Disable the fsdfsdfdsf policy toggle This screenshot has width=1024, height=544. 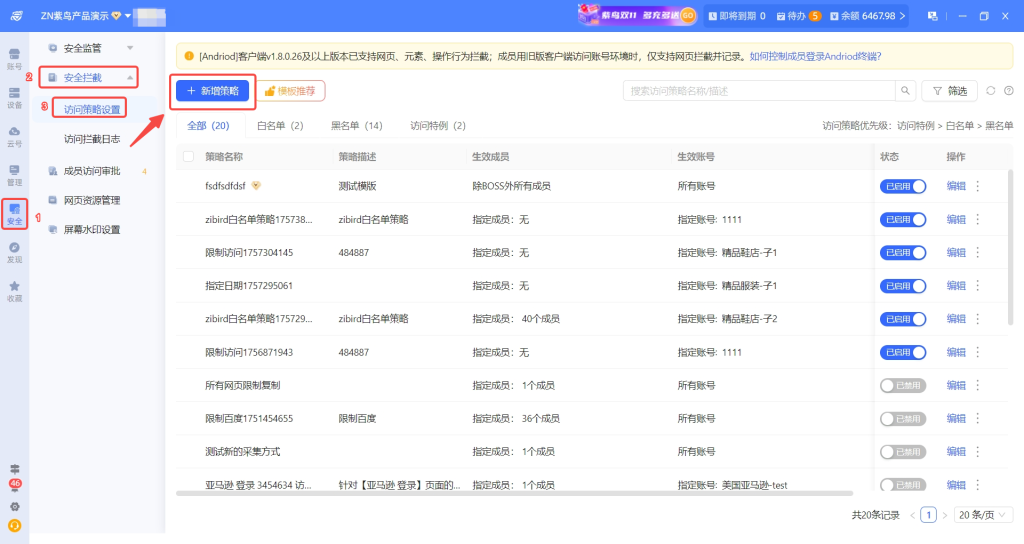coord(903,186)
